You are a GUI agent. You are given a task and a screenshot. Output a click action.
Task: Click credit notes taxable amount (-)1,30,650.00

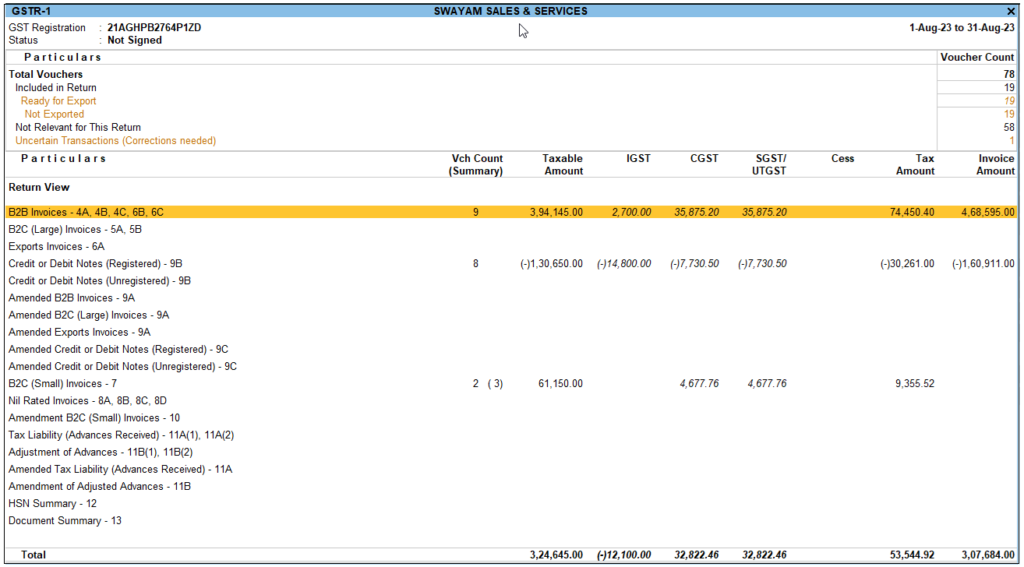551,263
